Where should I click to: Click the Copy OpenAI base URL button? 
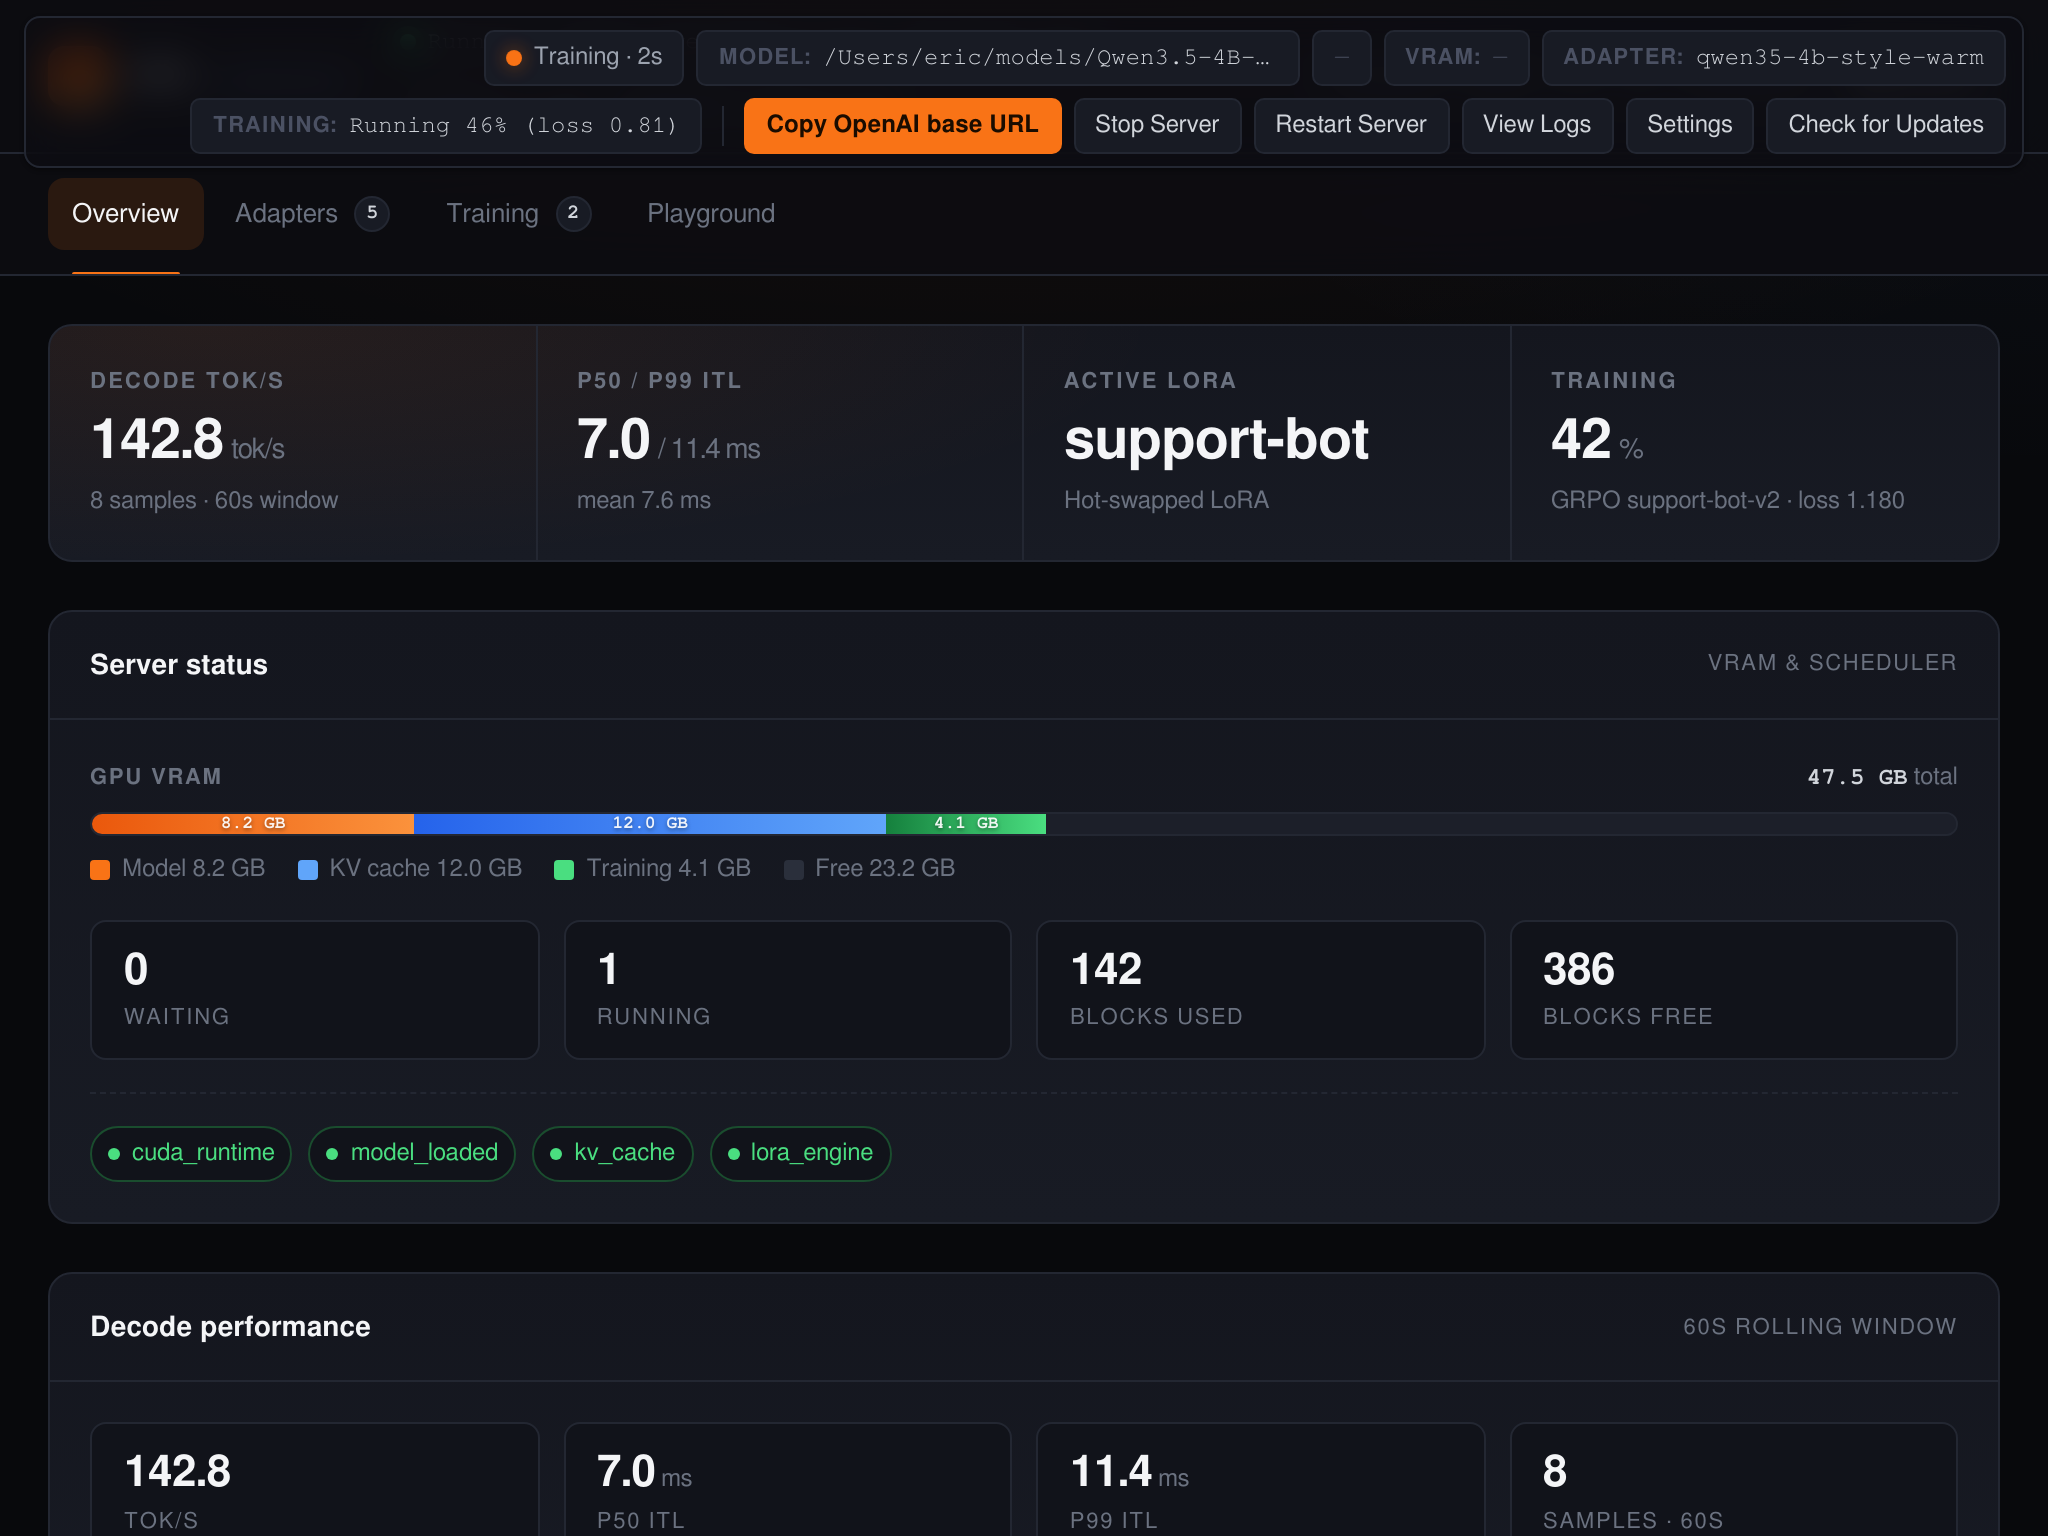(902, 125)
